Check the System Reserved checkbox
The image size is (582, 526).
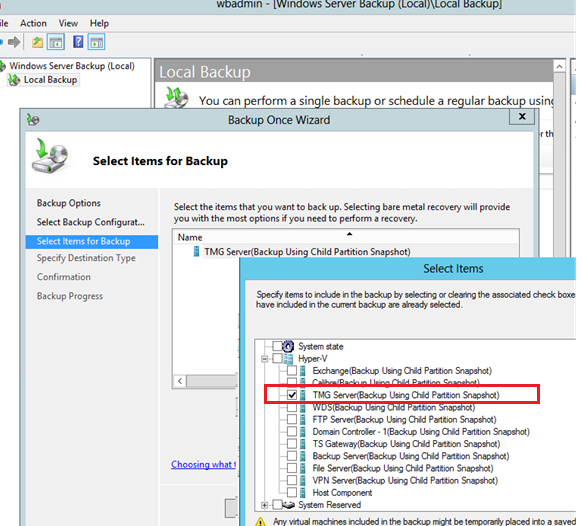[277, 505]
